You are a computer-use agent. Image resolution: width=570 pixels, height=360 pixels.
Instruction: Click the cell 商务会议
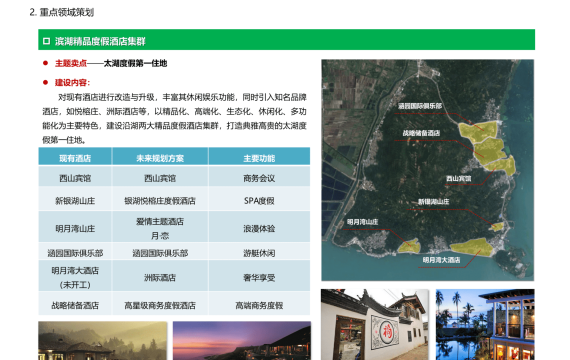259,178
